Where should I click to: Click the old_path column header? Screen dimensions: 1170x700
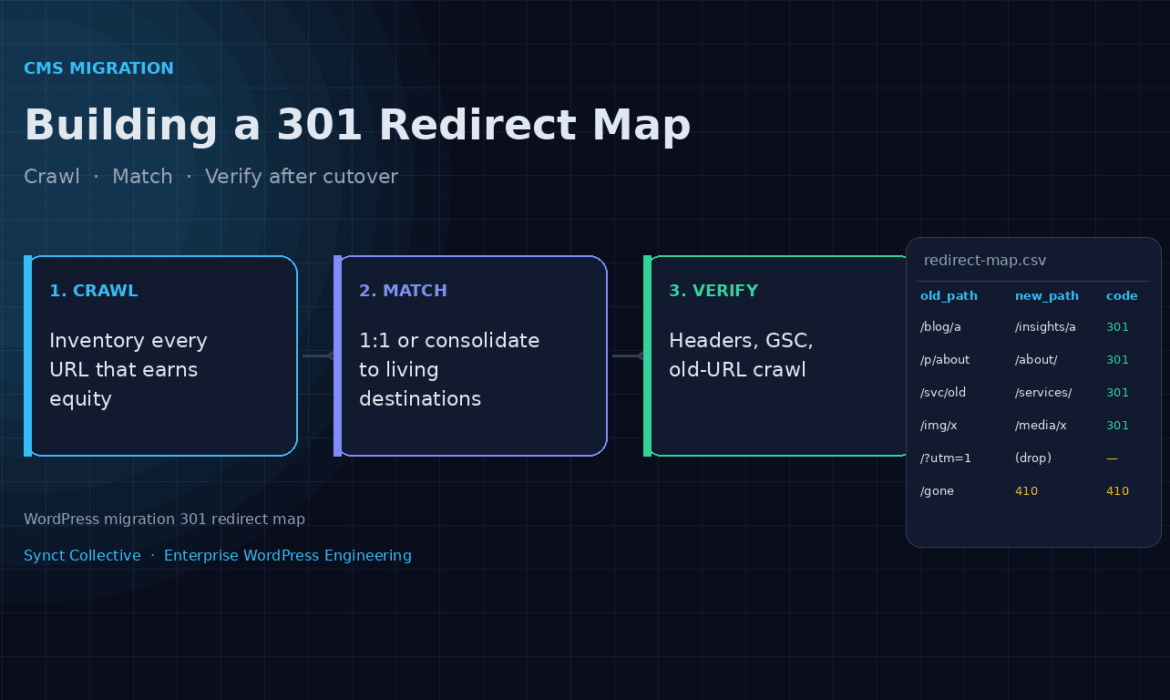click(x=948, y=296)
